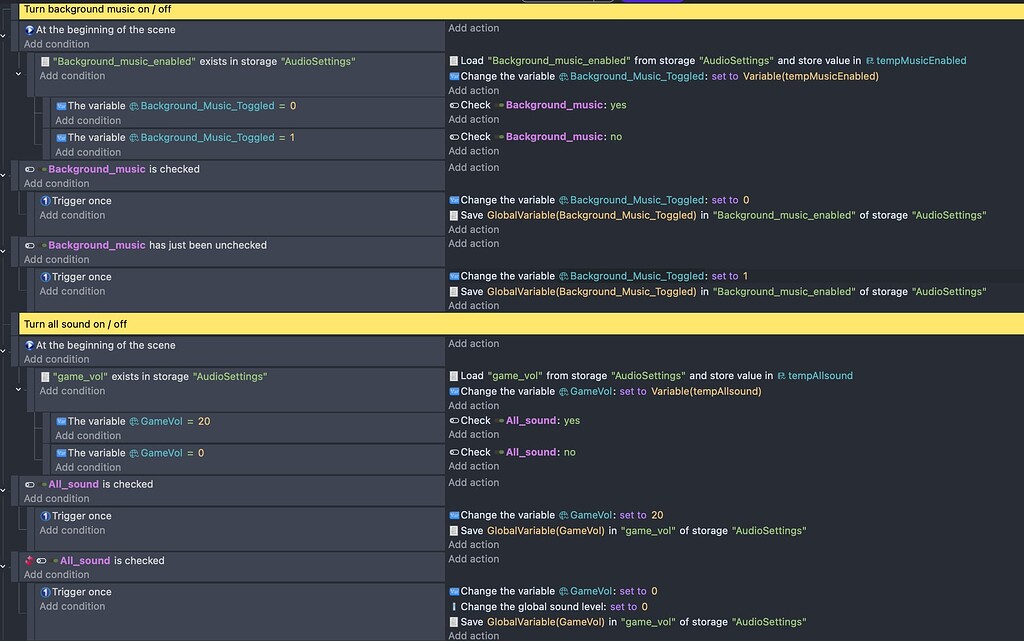Screen dimensions: 1024x641
Task: Click scene-start icon in the all sound group
Action: click(x=29, y=345)
